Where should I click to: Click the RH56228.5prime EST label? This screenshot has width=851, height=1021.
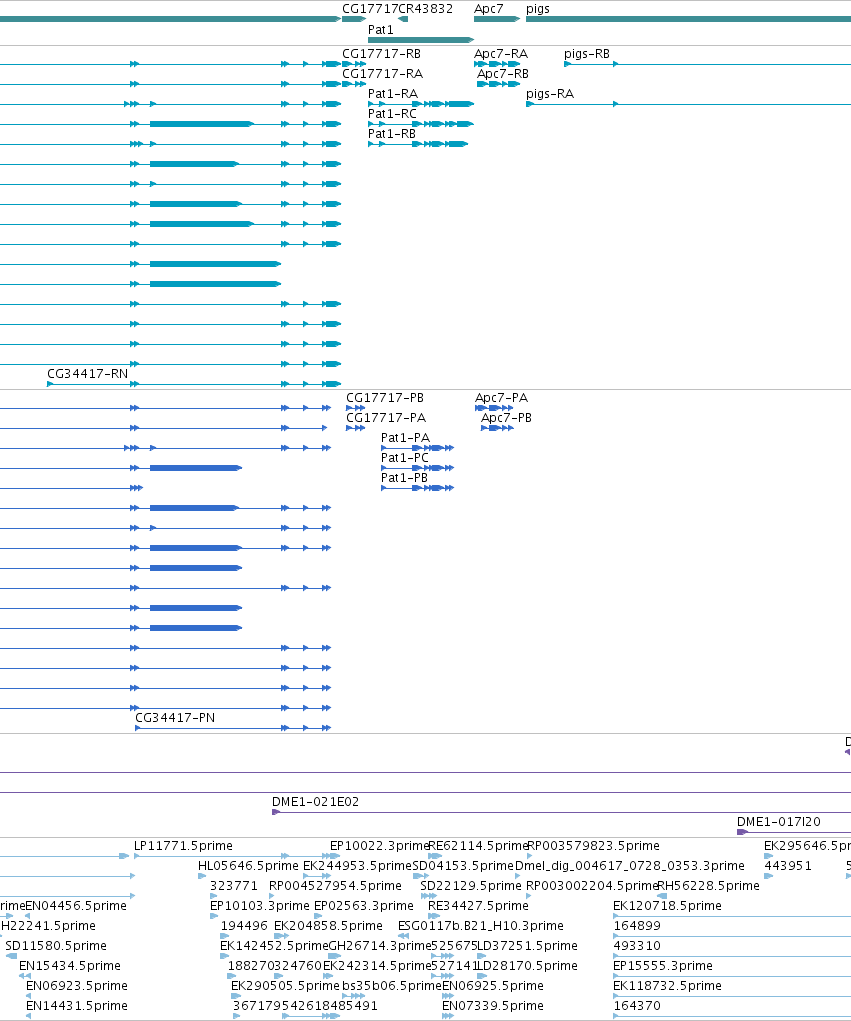(x=708, y=886)
